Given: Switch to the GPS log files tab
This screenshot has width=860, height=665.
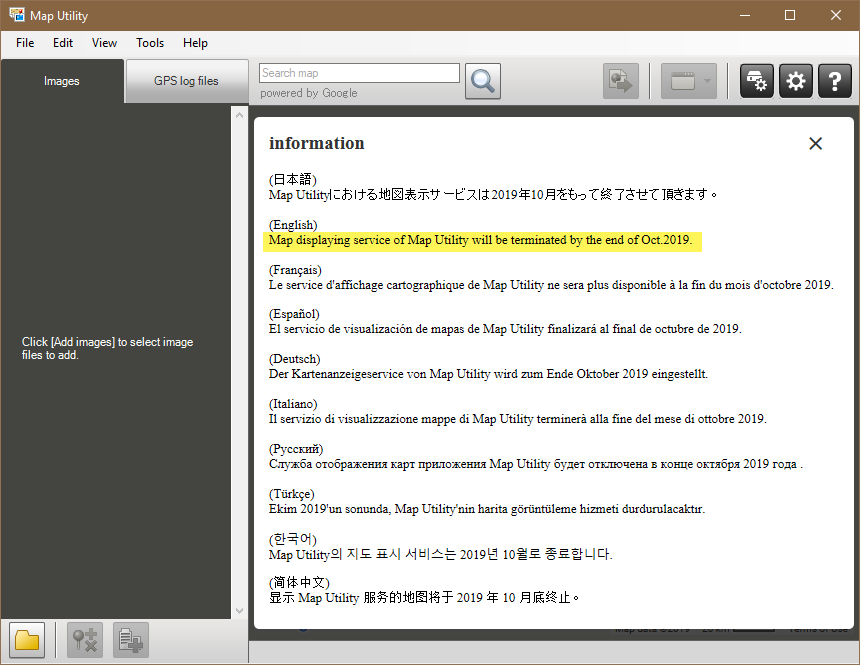Looking at the screenshot, I should pos(186,81).
